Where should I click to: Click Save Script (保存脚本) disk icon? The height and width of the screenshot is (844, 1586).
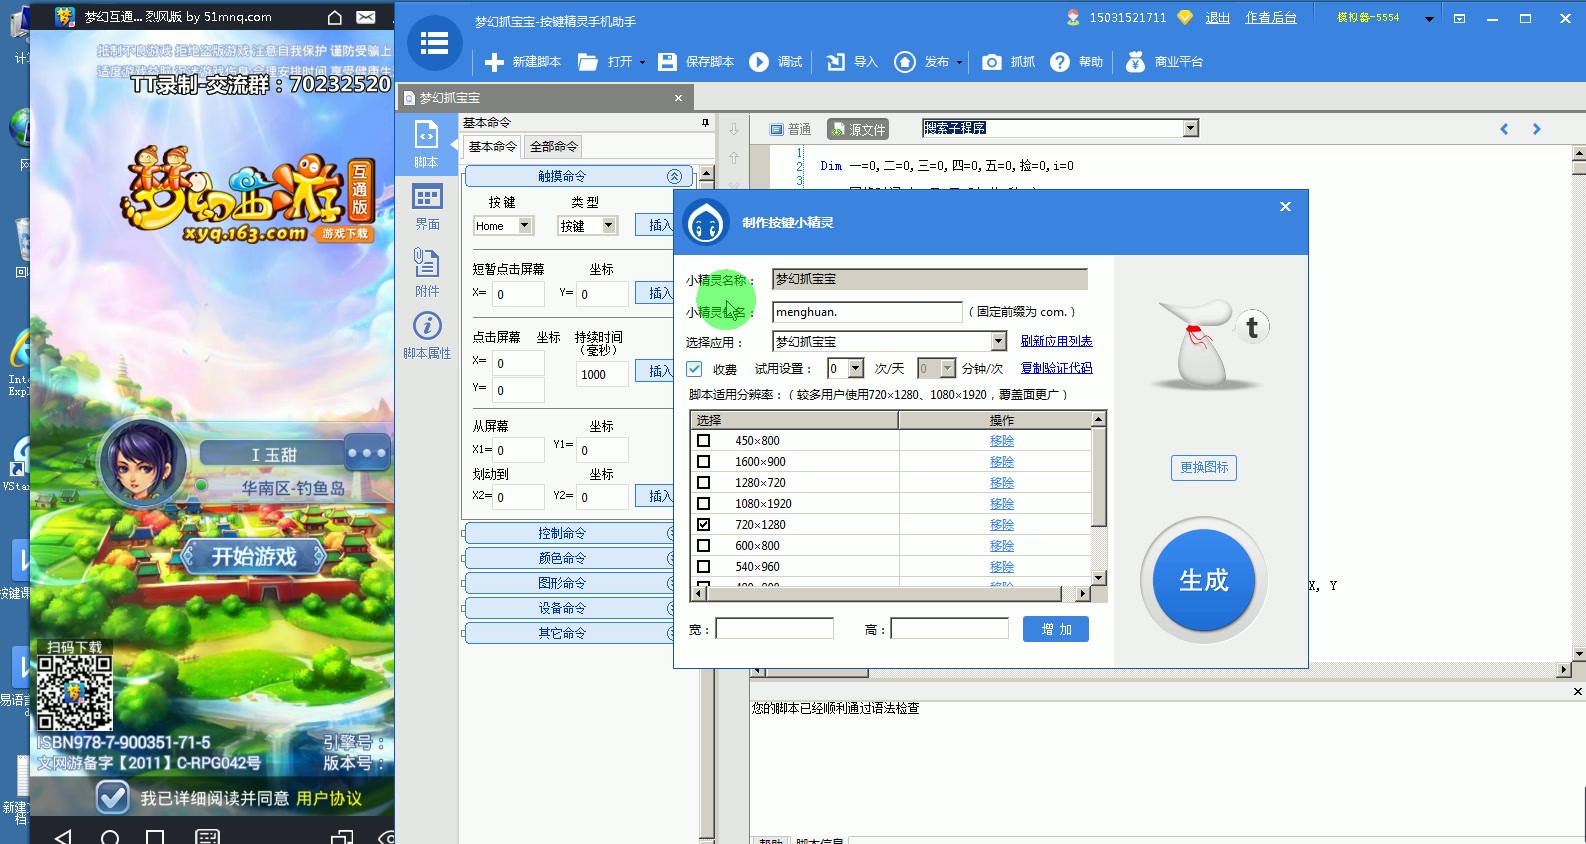click(x=667, y=62)
